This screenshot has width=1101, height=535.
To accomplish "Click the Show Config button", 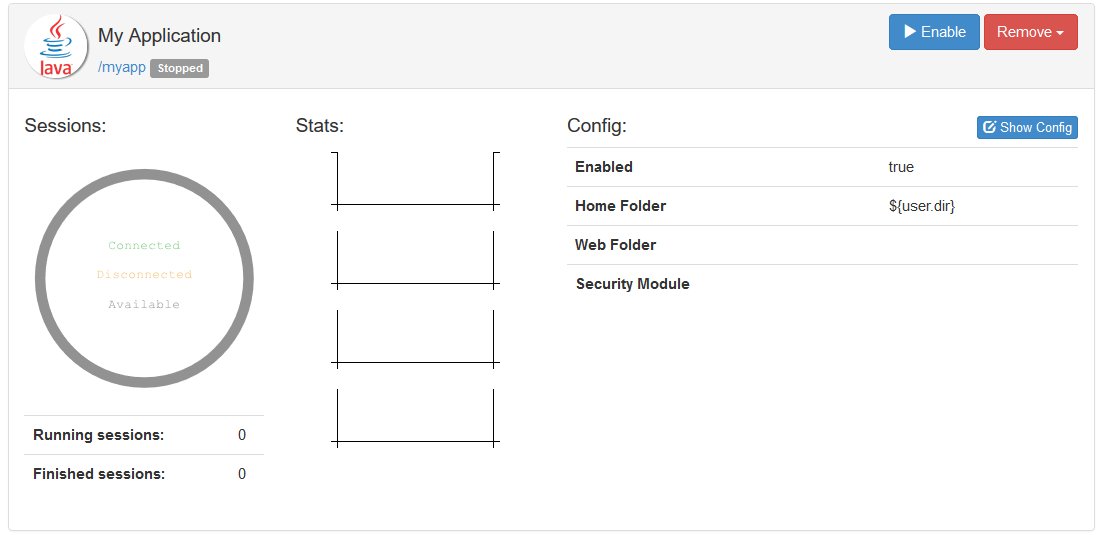I will tap(1027, 127).
